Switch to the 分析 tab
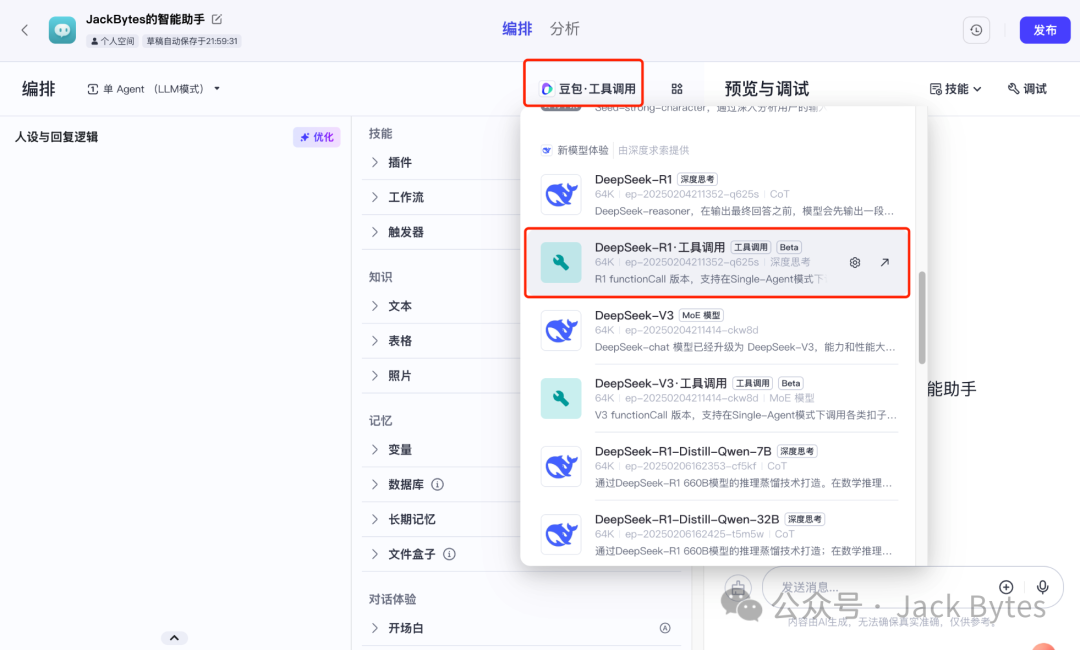1080x650 pixels. [565, 29]
